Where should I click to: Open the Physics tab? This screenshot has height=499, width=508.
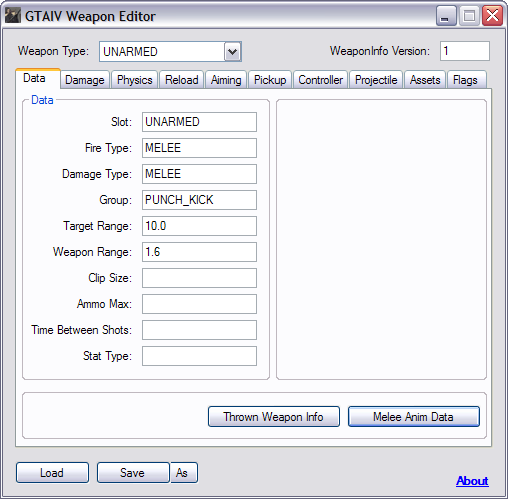(135, 80)
